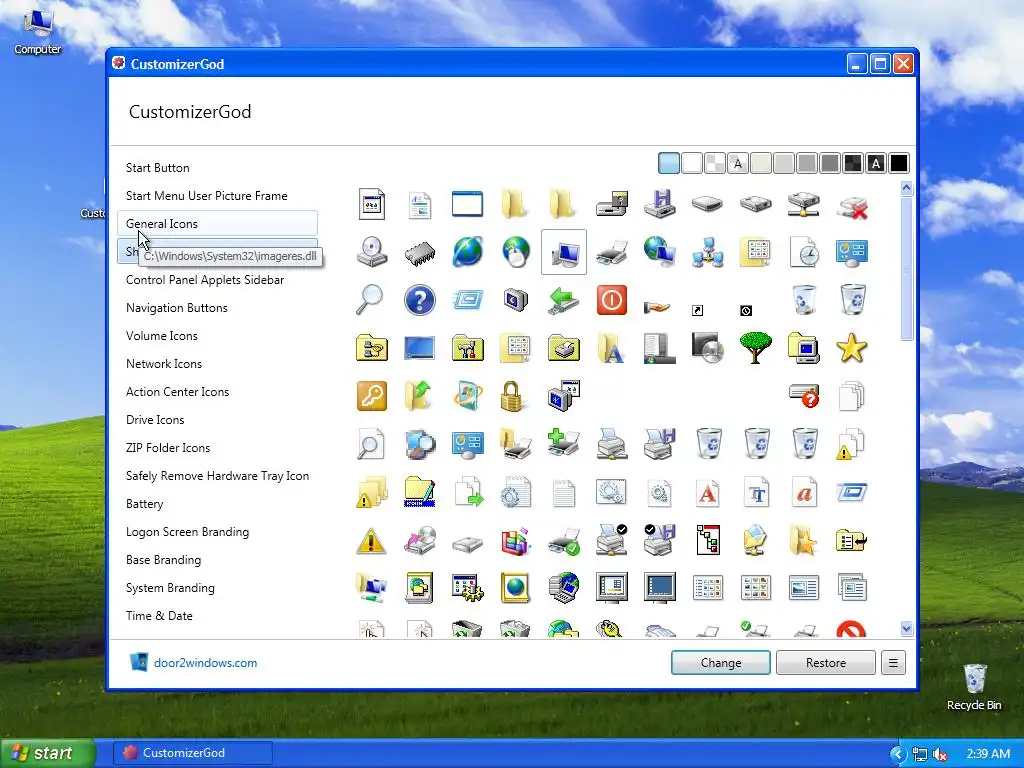Image resolution: width=1024 pixels, height=768 pixels.
Task: Select the red prohibited sign icon
Action: point(852,630)
